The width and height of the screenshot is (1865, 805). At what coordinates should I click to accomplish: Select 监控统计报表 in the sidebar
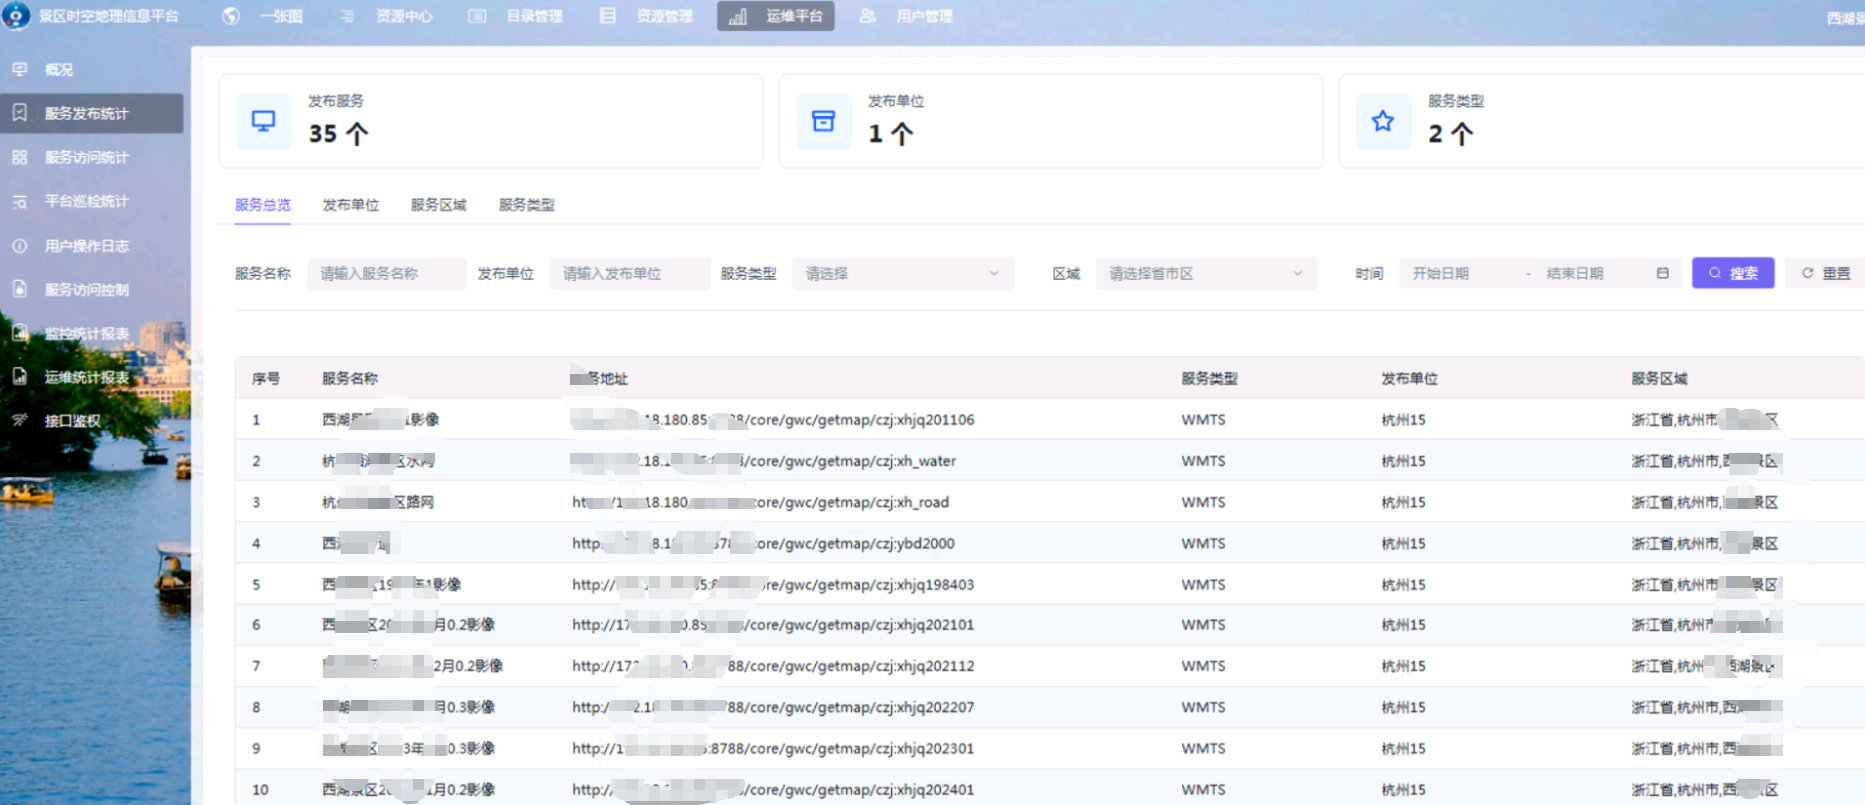pos(86,333)
